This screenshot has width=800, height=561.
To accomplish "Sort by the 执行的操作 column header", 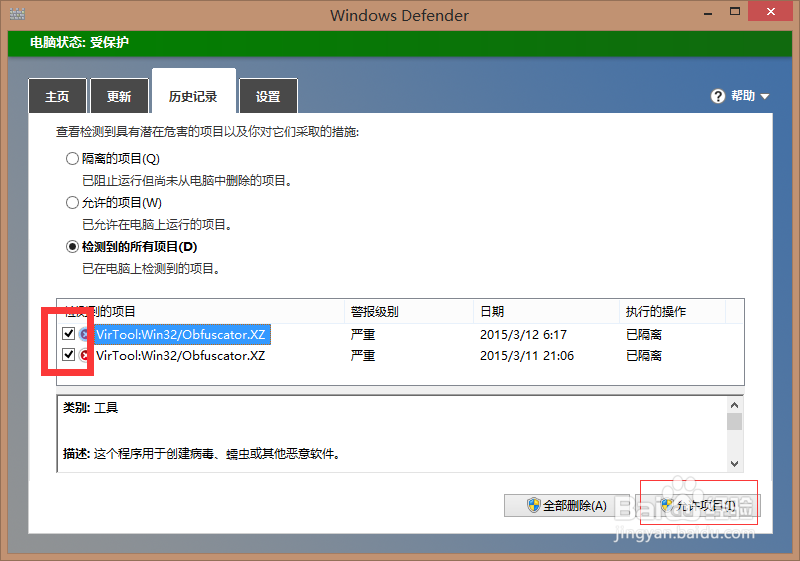I will click(x=672, y=312).
